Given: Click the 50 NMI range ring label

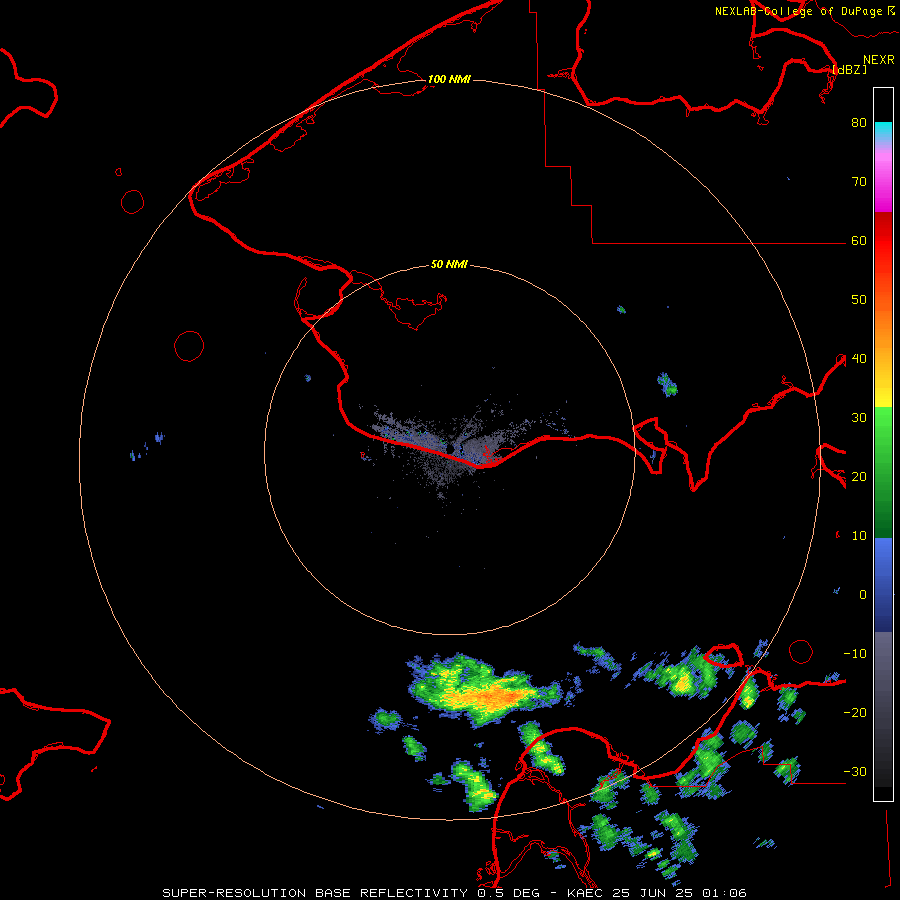Looking at the screenshot, I should click(x=449, y=265).
